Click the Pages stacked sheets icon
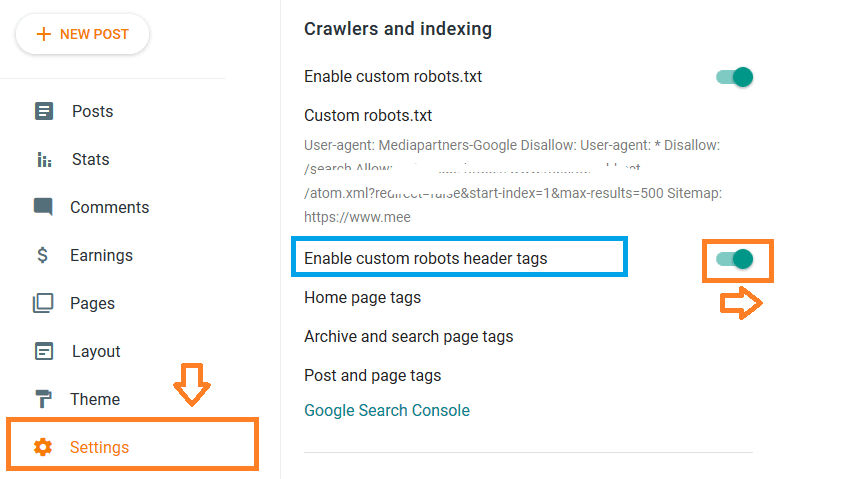 43,303
